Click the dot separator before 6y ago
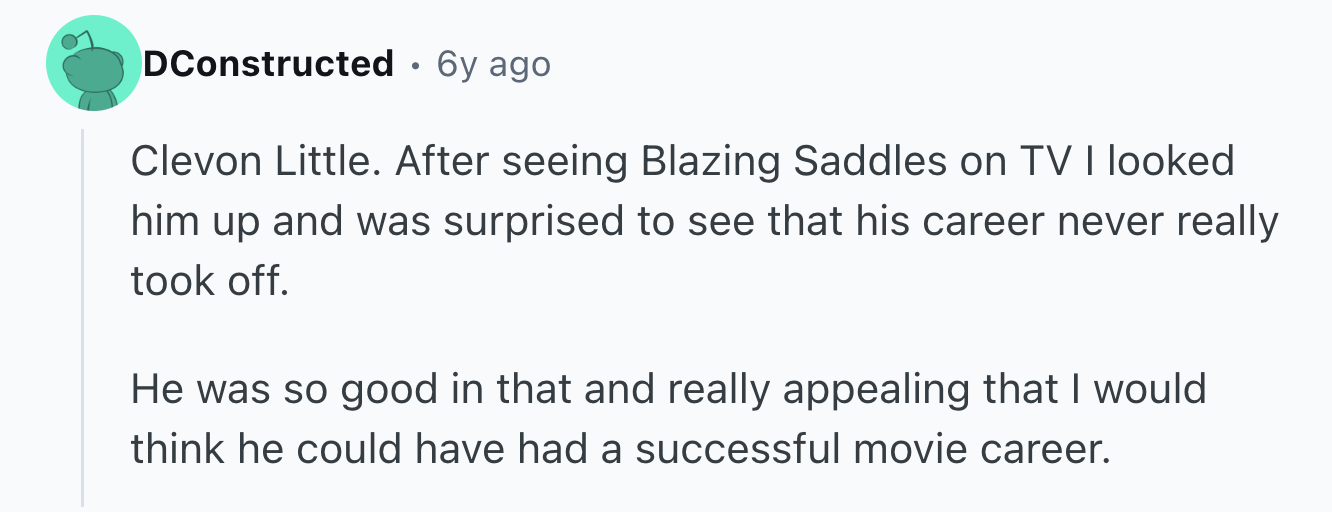 coord(416,66)
